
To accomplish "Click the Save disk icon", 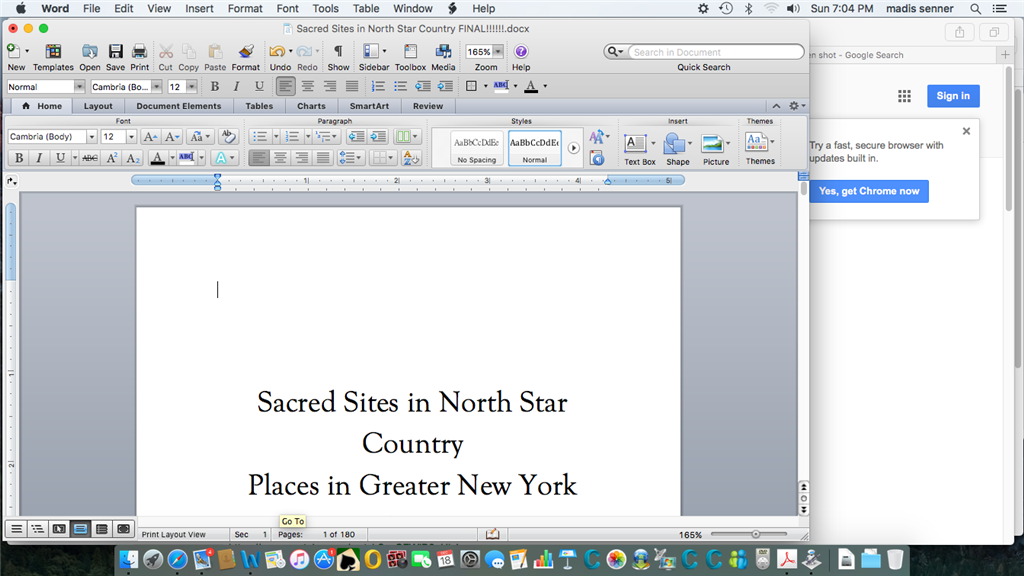I will point(115,52).
